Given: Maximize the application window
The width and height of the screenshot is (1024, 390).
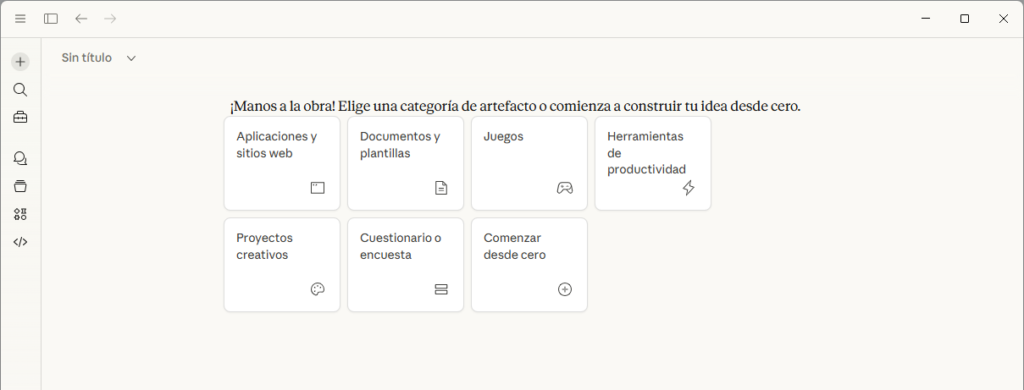Looking at the screenshot, I should pos(965,19).
